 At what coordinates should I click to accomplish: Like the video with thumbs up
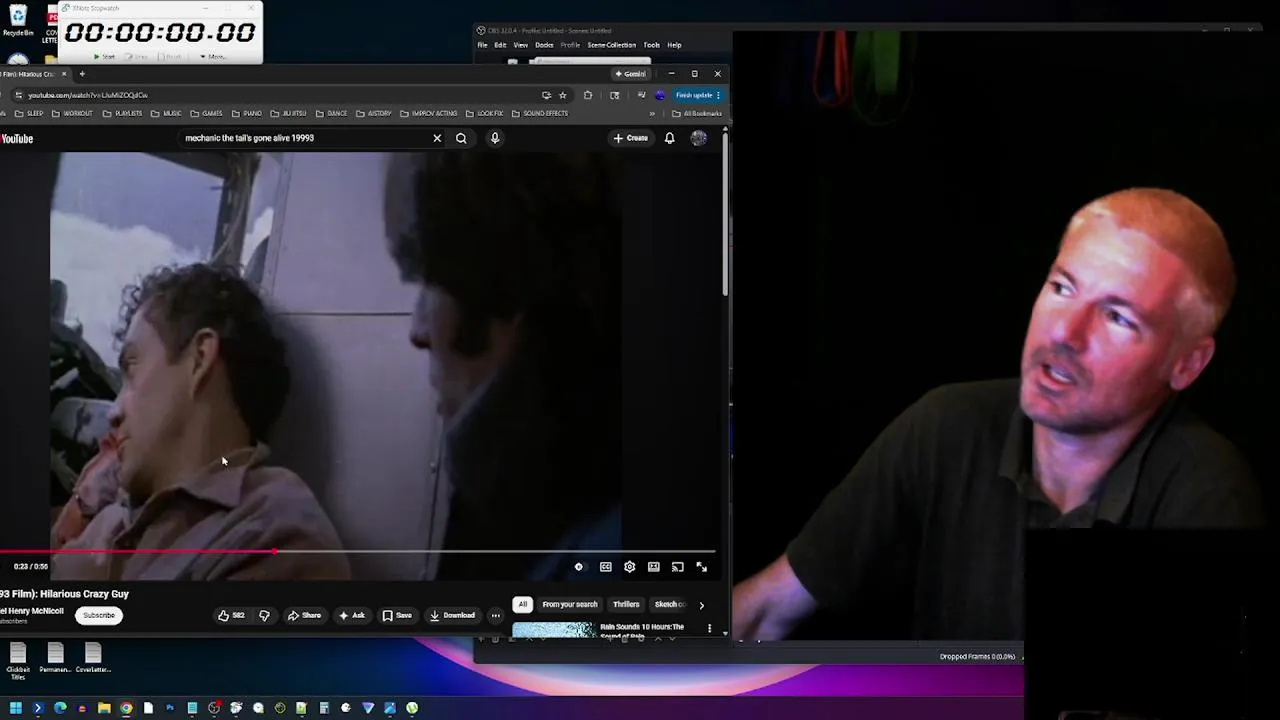click(x=231, y=615)
